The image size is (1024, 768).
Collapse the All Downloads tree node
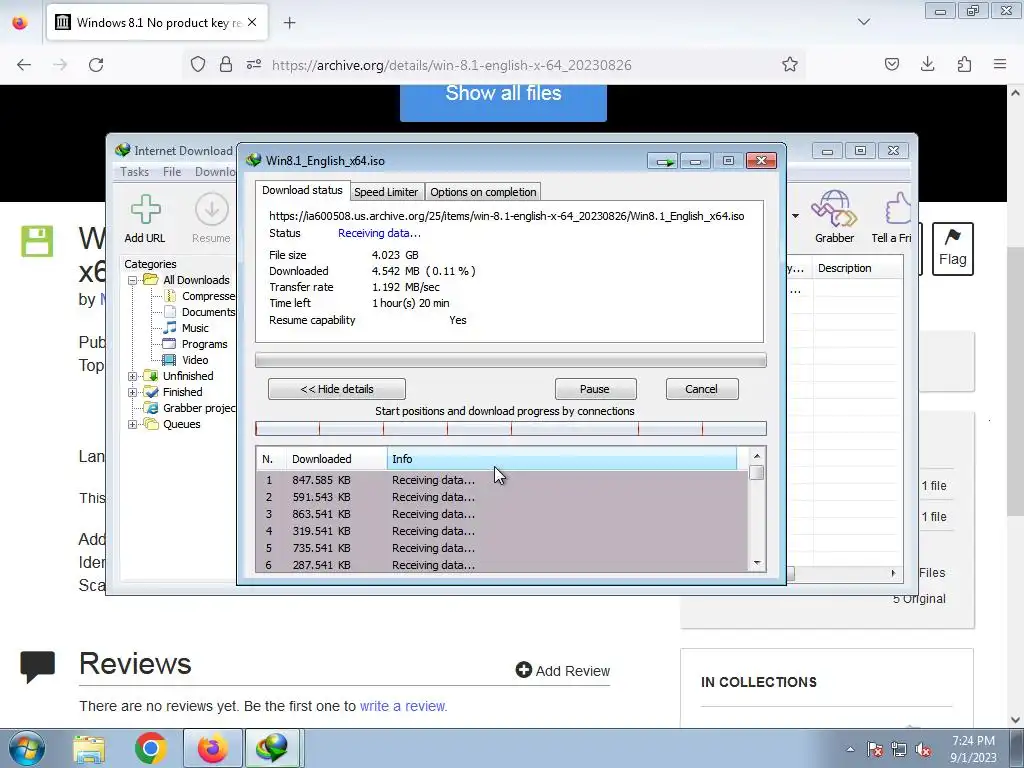click(x=133, y=280)
